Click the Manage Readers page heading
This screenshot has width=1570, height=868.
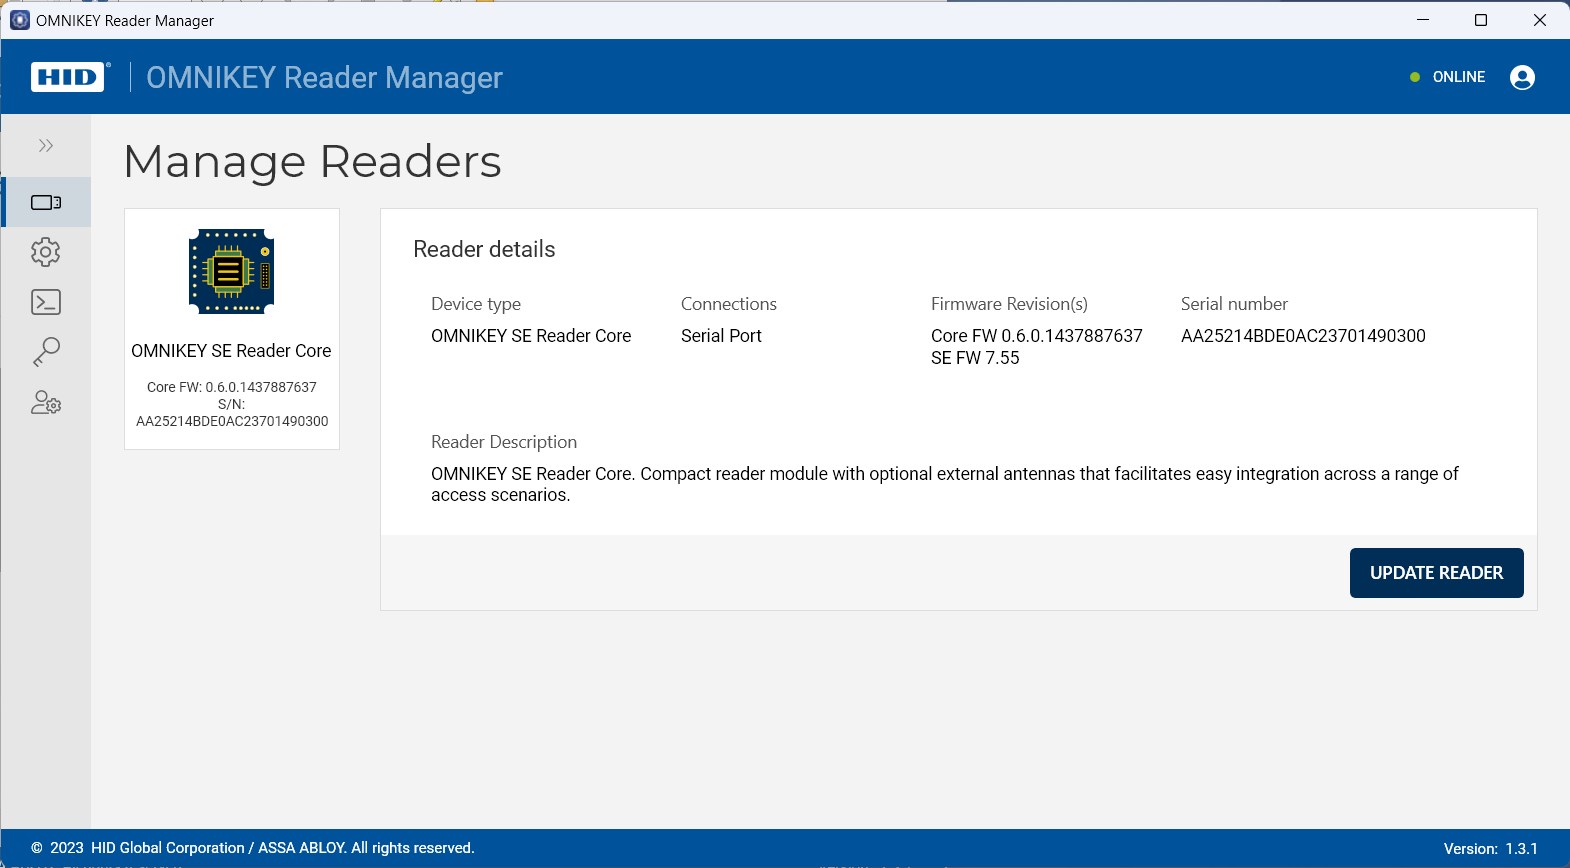click(x=312, y=161)
